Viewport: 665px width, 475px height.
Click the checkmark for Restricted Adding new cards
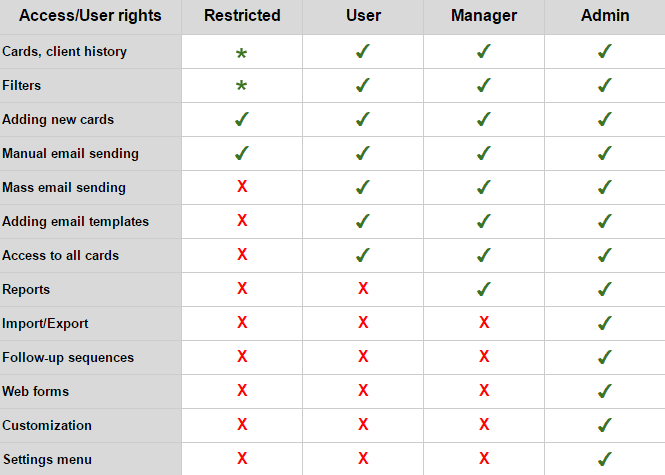coord(242,119)
